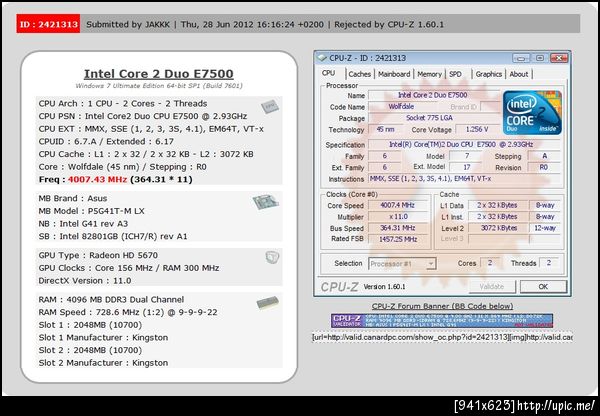
Task: Click the CPU chip icon beside CPU Arch
Action: pos(270,106)
